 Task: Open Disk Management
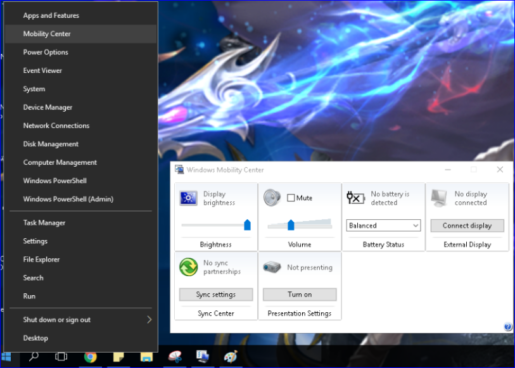coord(80,144)
